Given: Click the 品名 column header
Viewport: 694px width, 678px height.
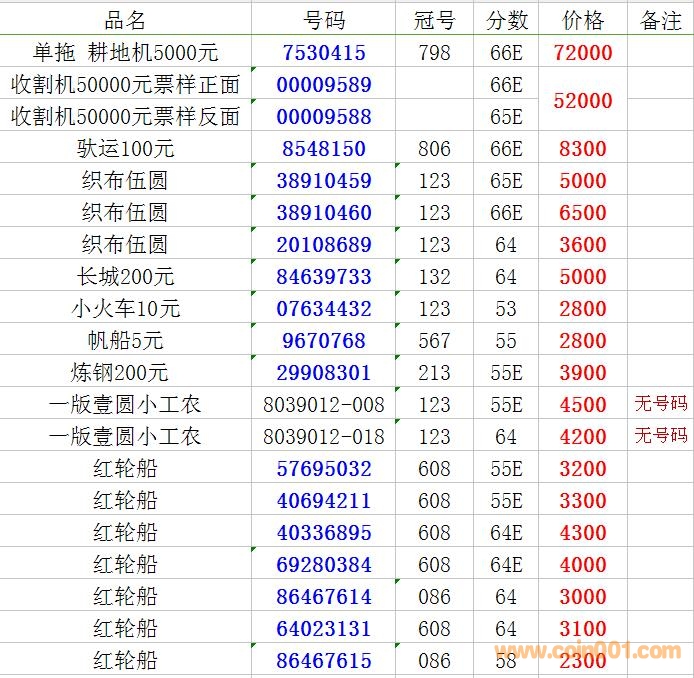Looking at the screenshot, I should 125,20.
